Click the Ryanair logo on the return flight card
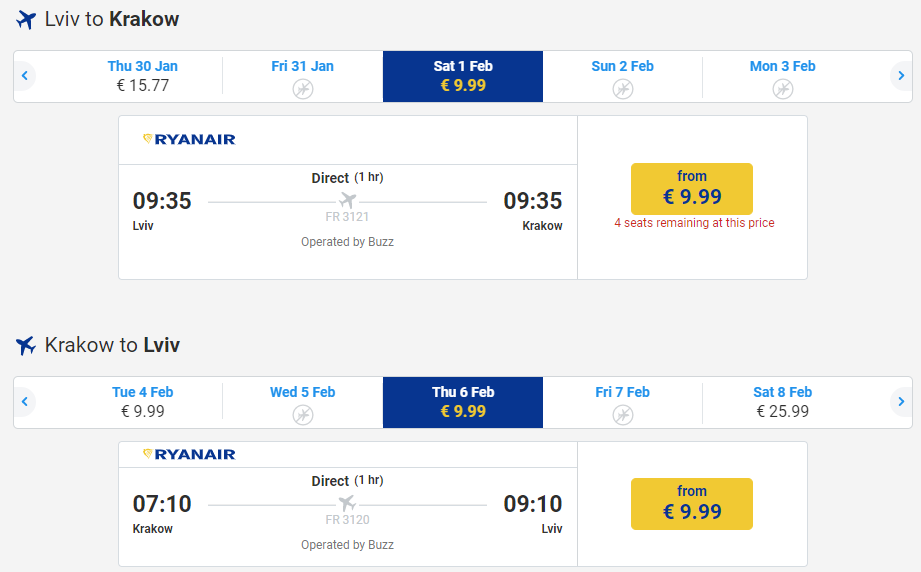 tap(189, 454)
